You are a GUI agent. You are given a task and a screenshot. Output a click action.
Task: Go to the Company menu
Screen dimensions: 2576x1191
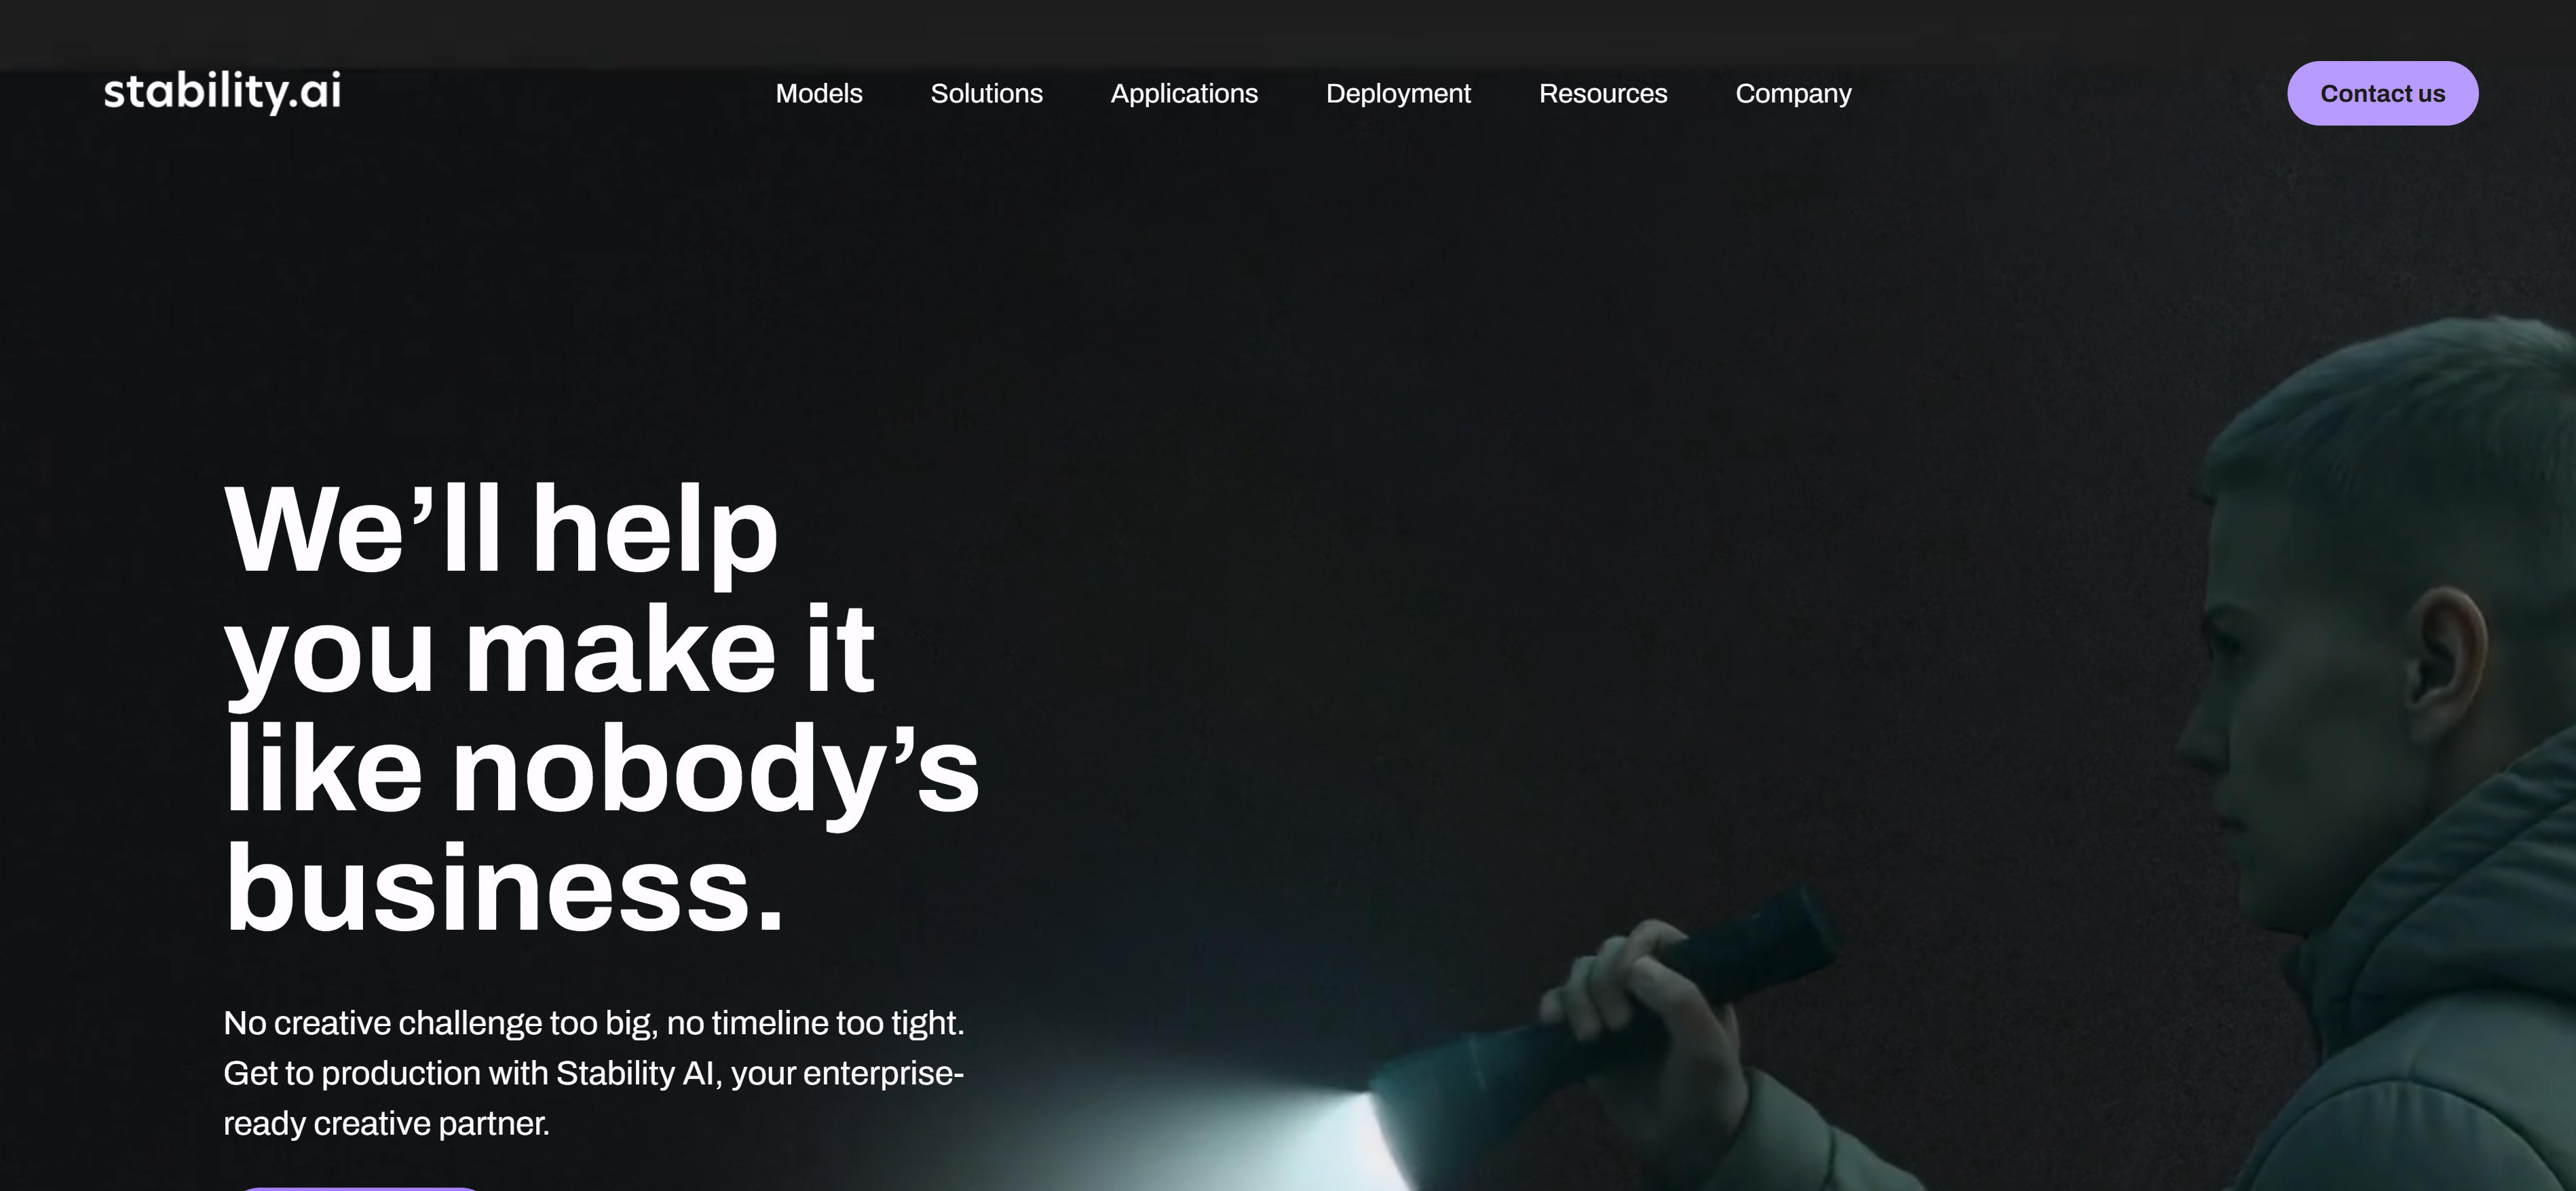pos(1793,94)
